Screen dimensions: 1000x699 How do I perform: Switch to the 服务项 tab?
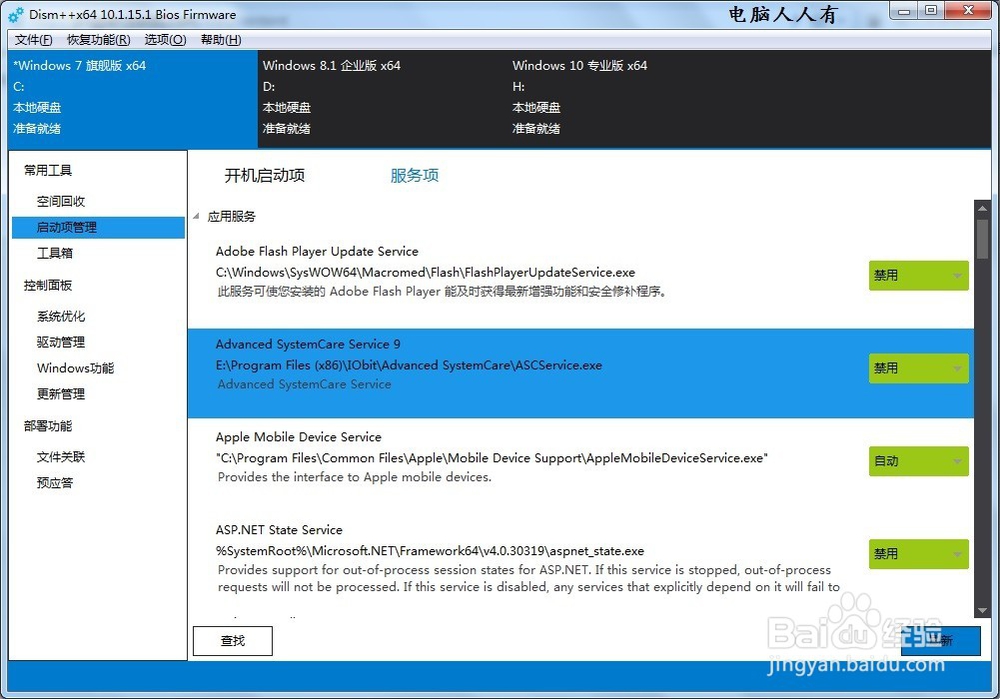(x=415, y=175)
